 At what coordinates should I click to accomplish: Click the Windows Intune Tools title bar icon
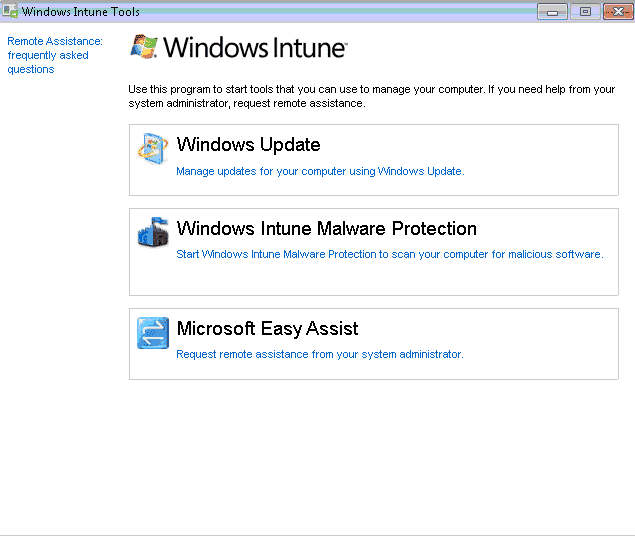coord(10,11)
